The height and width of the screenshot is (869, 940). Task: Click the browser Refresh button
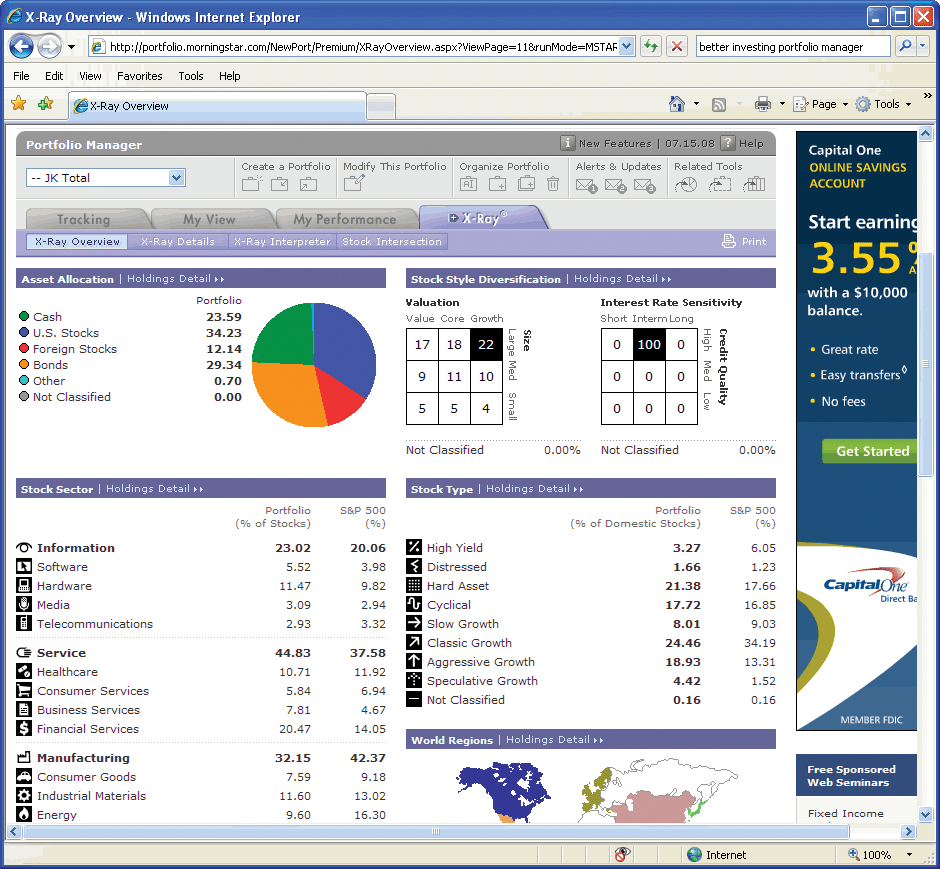(651, 47)
